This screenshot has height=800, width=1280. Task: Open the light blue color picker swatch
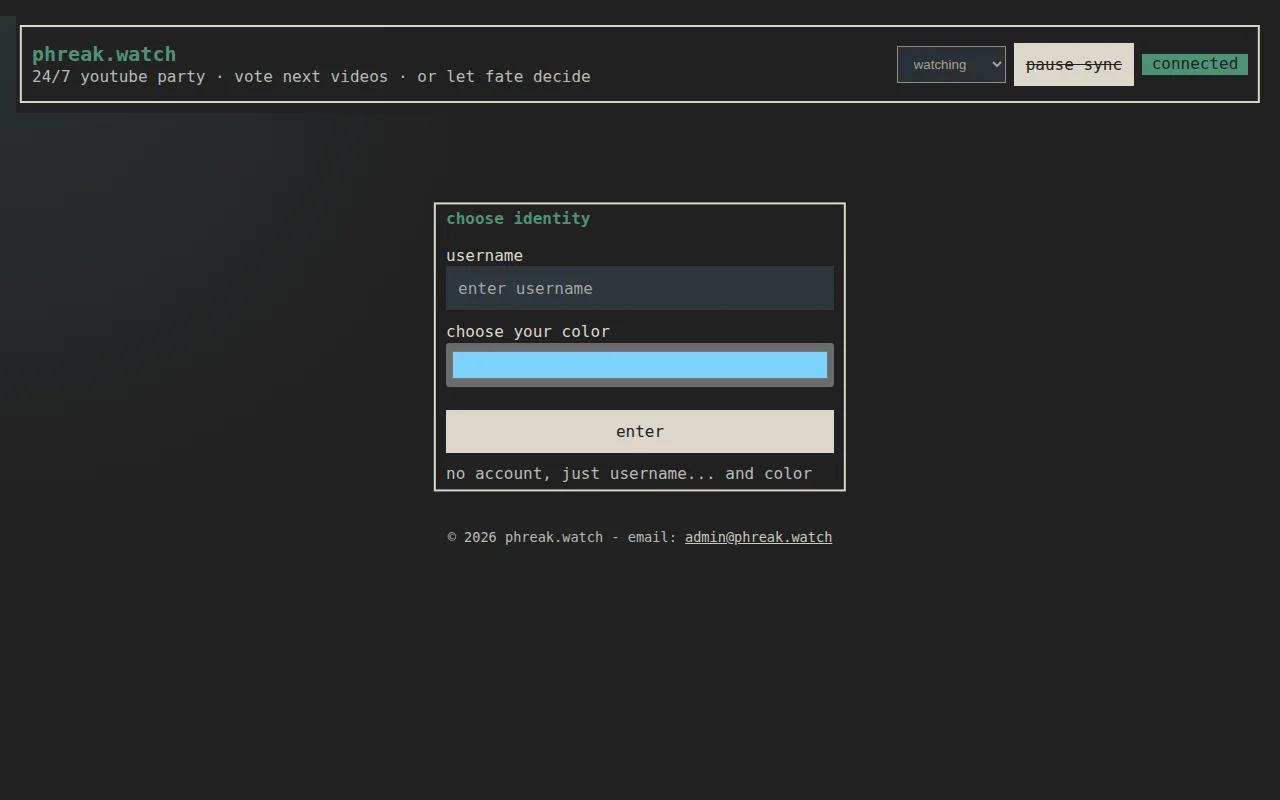coord(640,365)
